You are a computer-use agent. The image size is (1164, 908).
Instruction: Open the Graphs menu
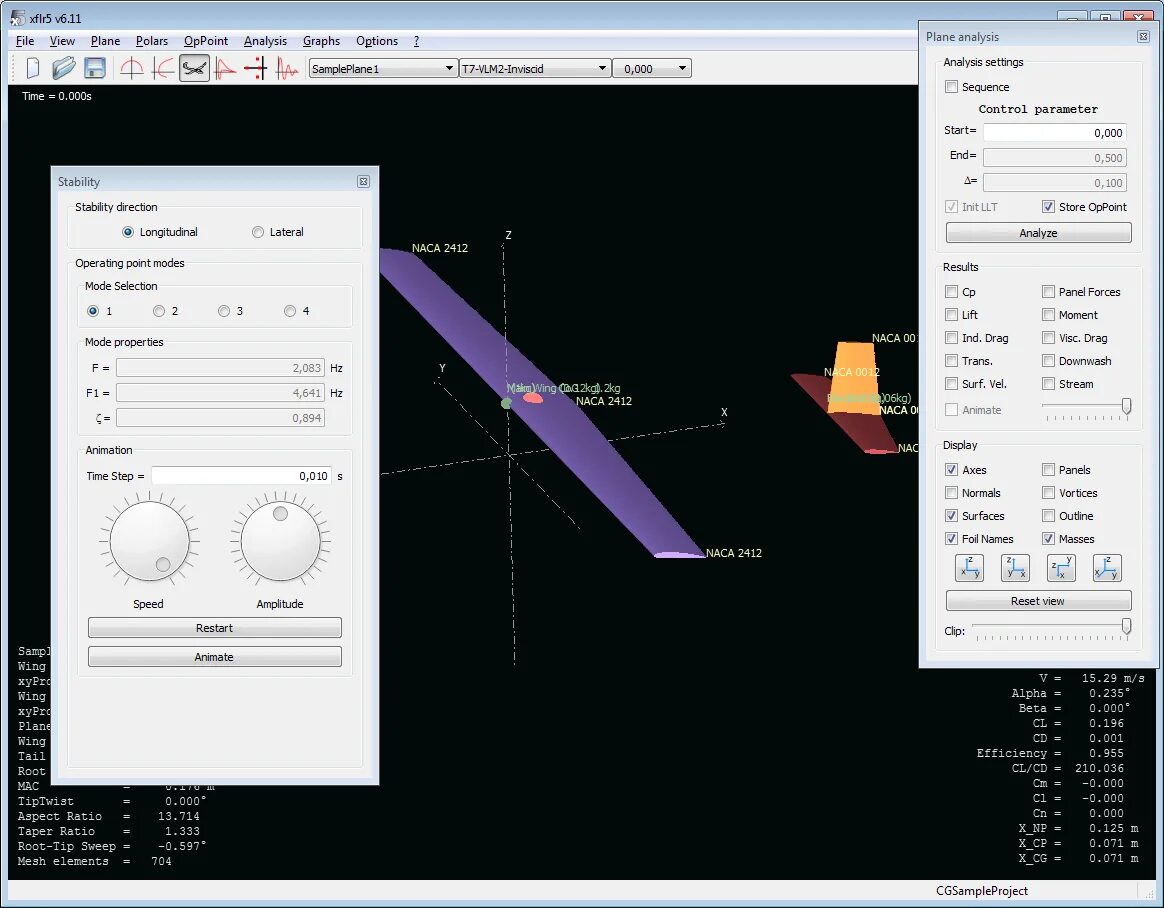321,41
